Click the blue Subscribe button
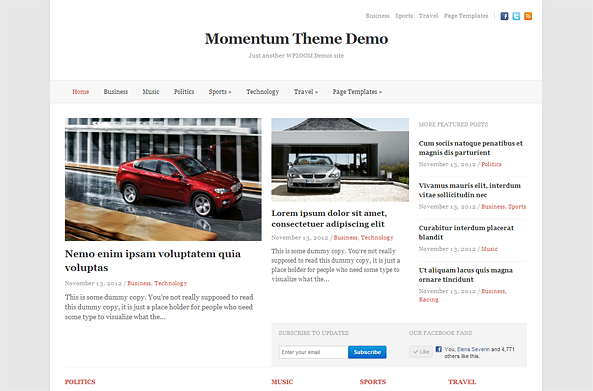 click(367, 352)
